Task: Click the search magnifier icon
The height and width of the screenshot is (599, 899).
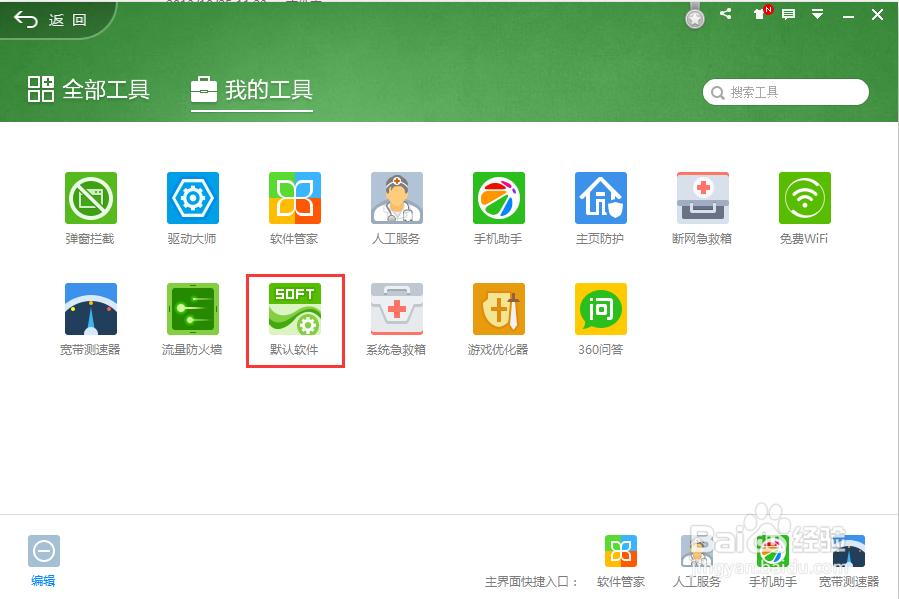Action: pos(718,93)
